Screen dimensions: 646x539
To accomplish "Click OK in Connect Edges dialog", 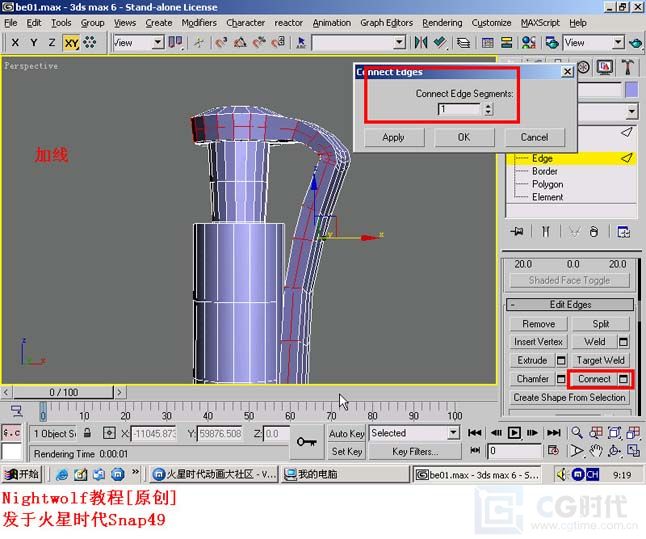I will (464, 137).
